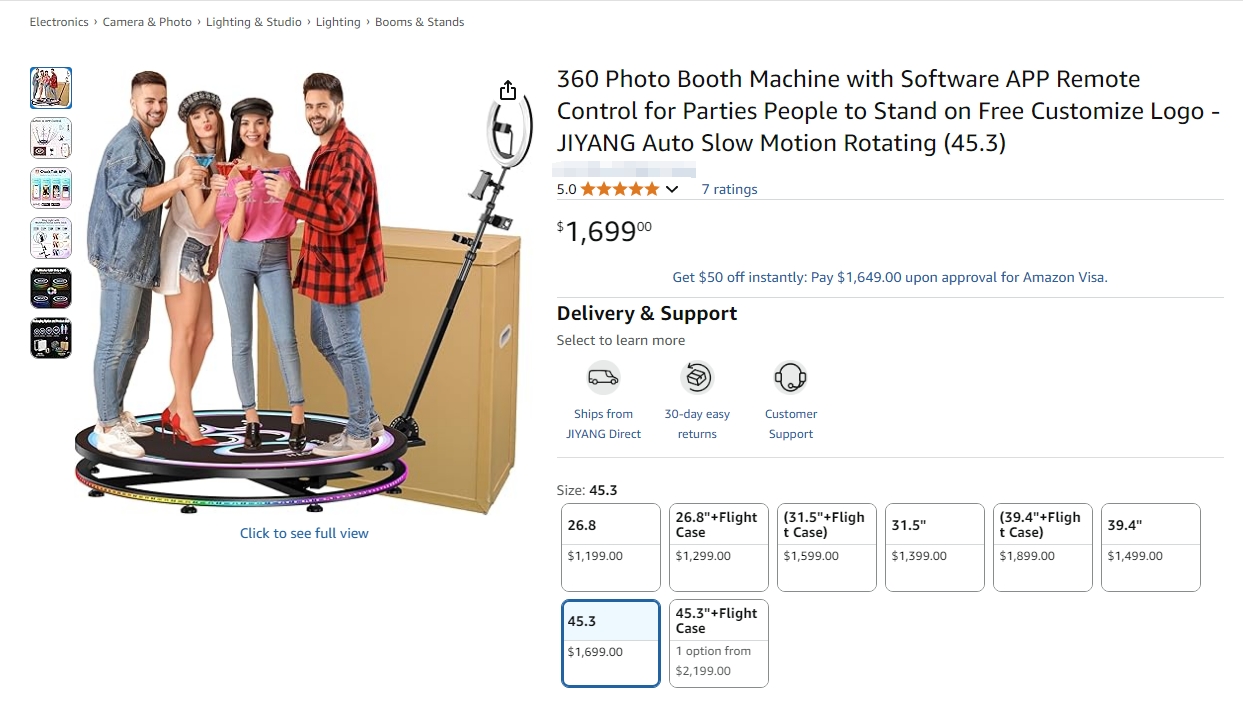Click the Amazon Visa $50 off offer
Viewport: 1243px width, 701px height.
(890, 277)
